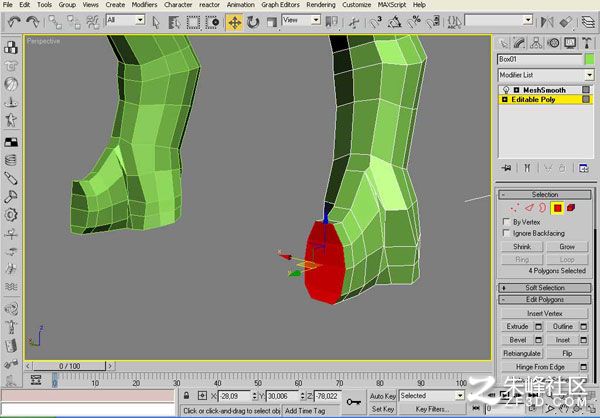Toggle the MeshSmooth lightbulb visibility
This screenshot has width=600, height=418.
point(506,90)
